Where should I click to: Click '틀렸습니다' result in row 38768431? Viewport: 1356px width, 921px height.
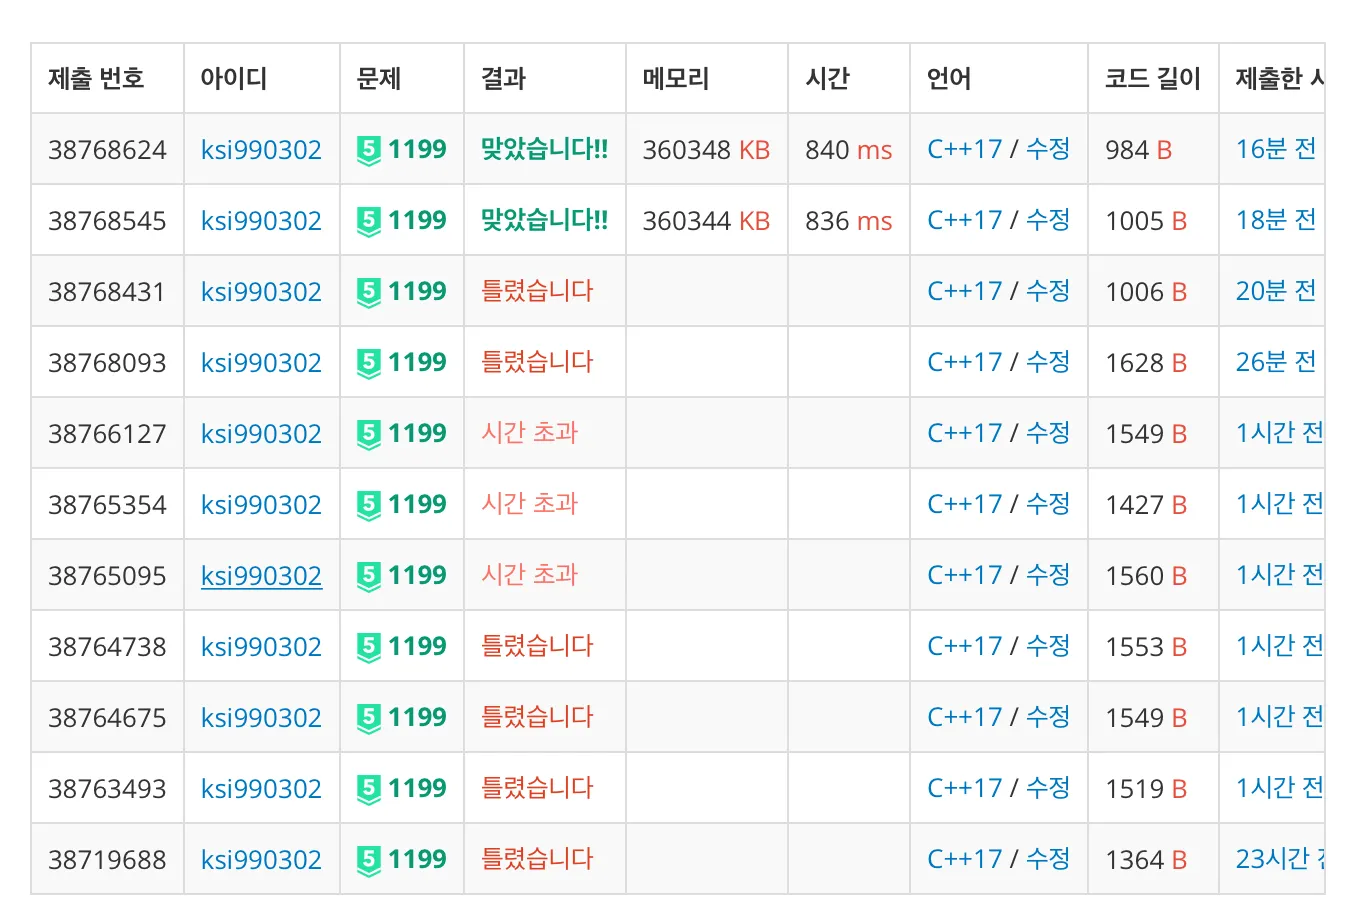click(x=537, y=292)
